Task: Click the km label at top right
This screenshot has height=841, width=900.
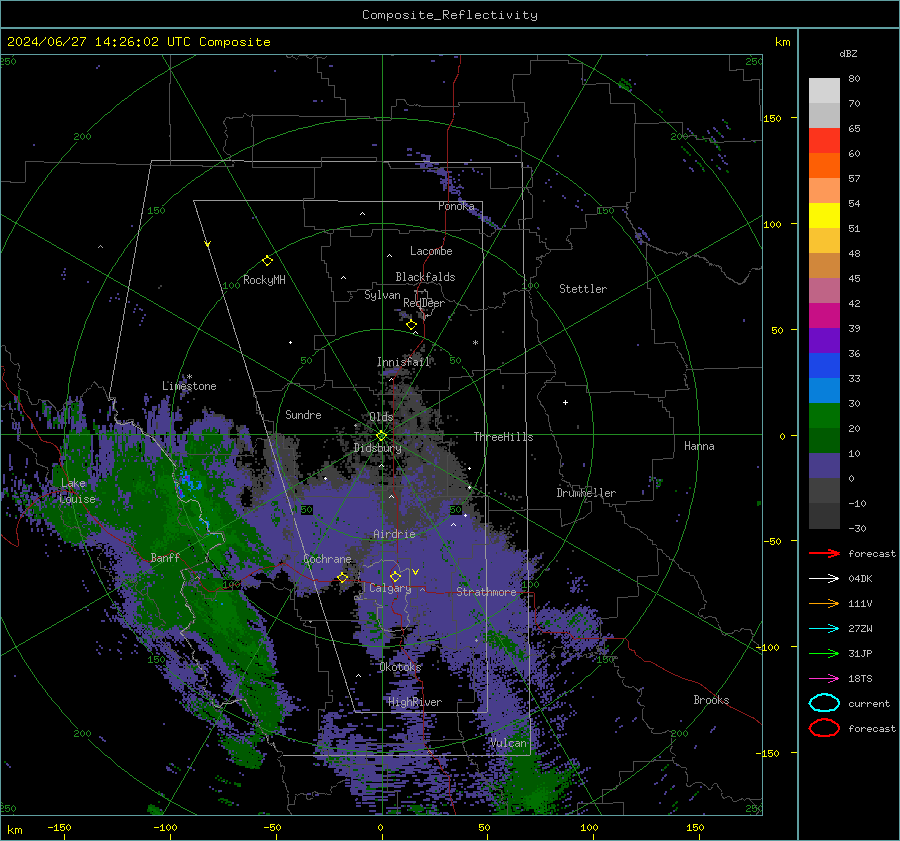Action: pos(782,42)
